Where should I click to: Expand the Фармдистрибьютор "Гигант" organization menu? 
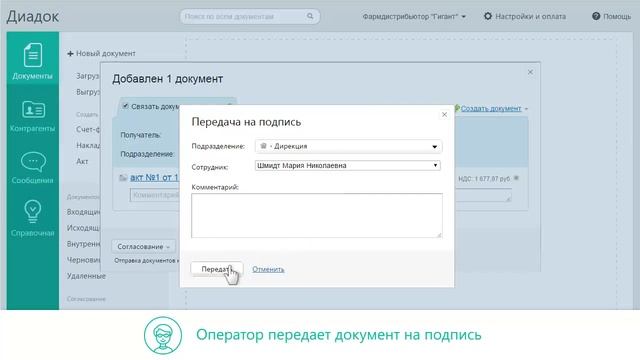click(x=414, y=16)
